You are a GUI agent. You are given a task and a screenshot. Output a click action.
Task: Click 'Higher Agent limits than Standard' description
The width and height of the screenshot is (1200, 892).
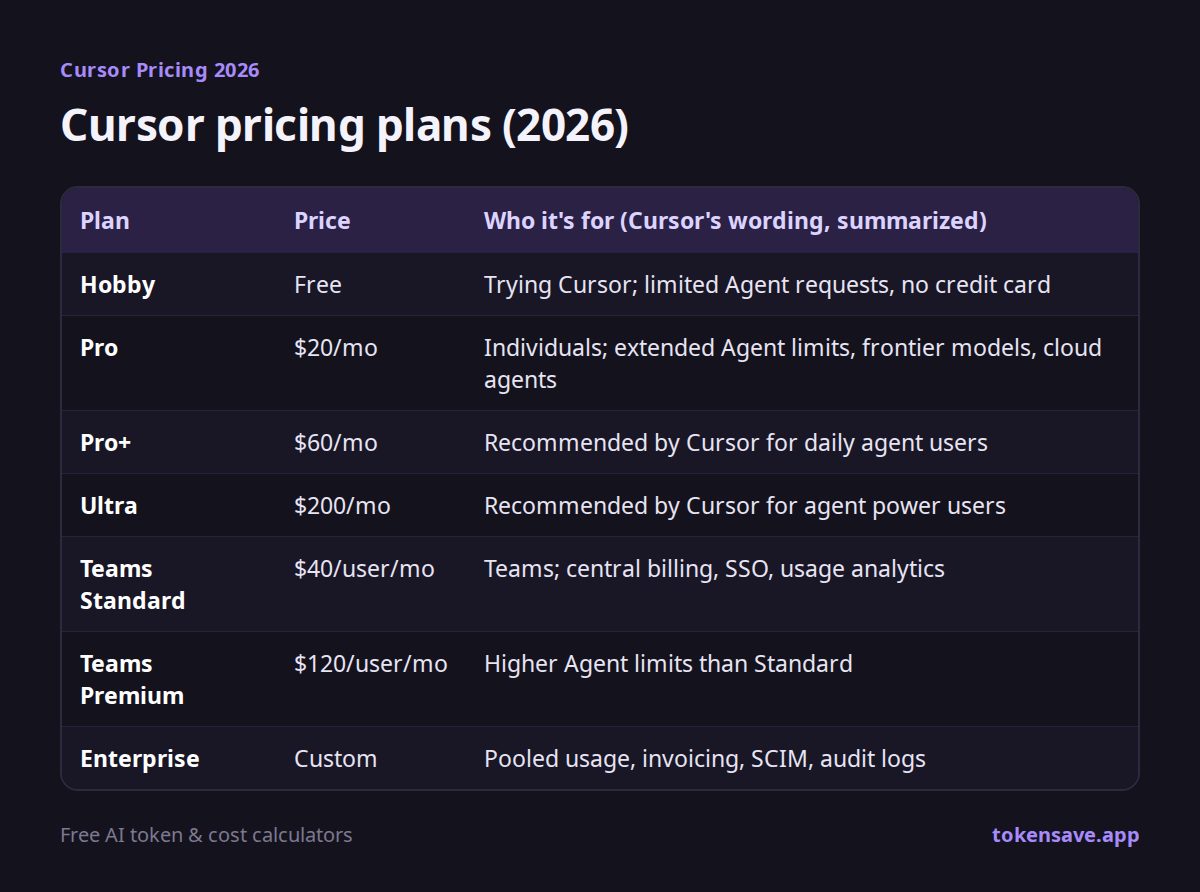pyautogui.click(x=668, y=664)
